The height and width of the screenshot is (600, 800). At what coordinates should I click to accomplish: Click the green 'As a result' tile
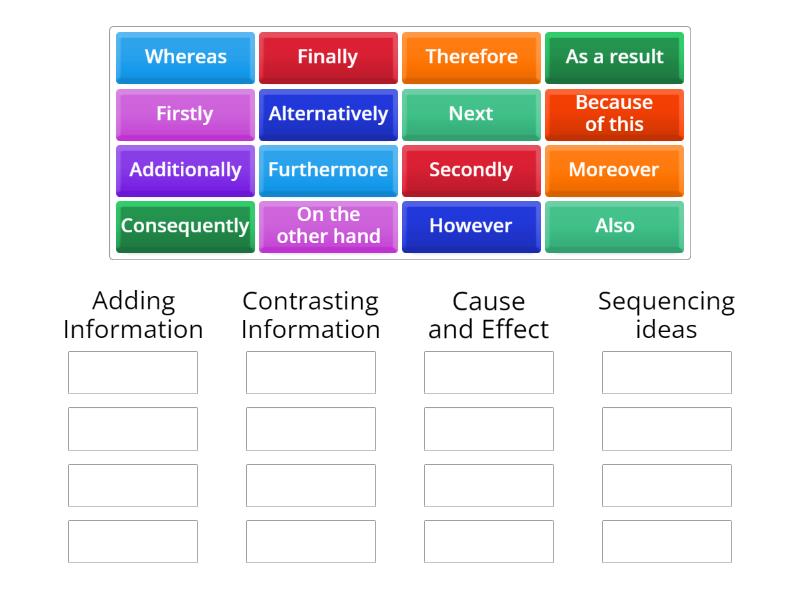614,57
